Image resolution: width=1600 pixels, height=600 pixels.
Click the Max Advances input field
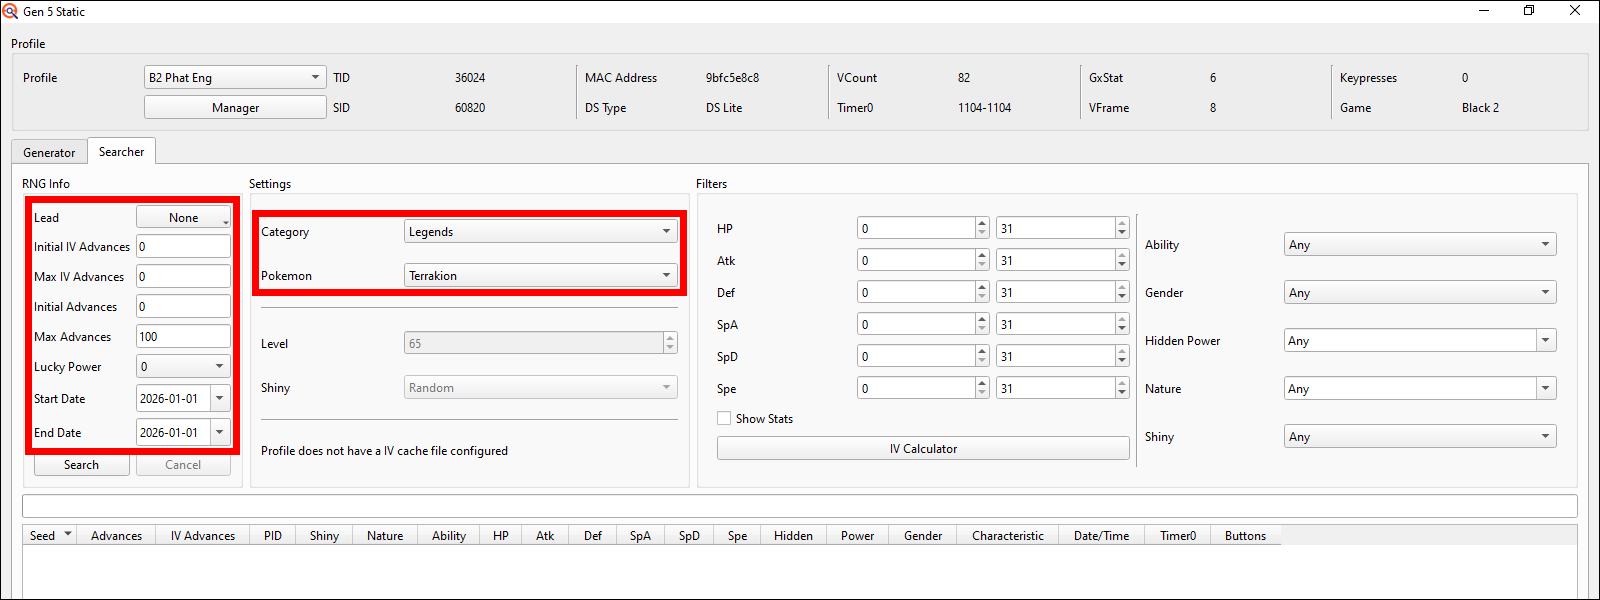coord(182,337)
